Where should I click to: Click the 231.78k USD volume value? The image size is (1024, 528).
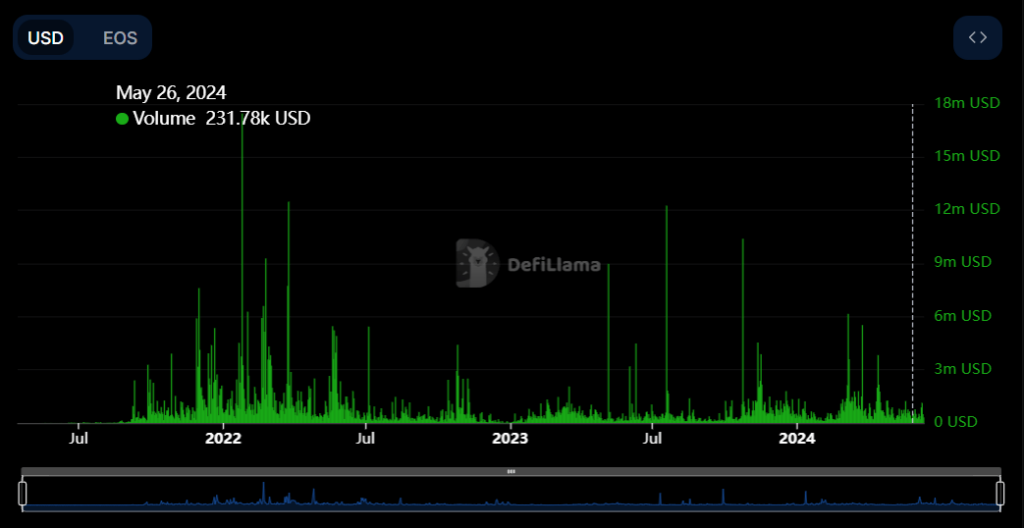click(258, 119)
